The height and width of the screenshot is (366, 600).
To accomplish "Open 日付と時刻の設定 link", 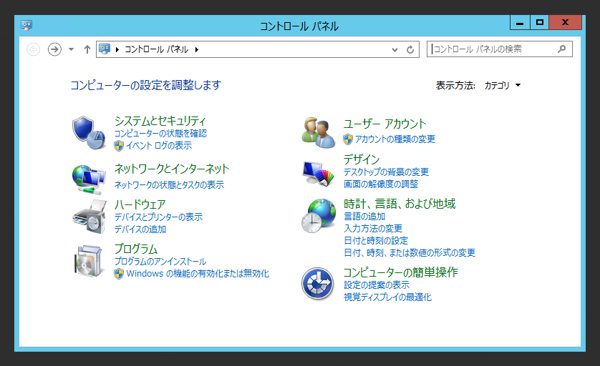I will point(376,241).
